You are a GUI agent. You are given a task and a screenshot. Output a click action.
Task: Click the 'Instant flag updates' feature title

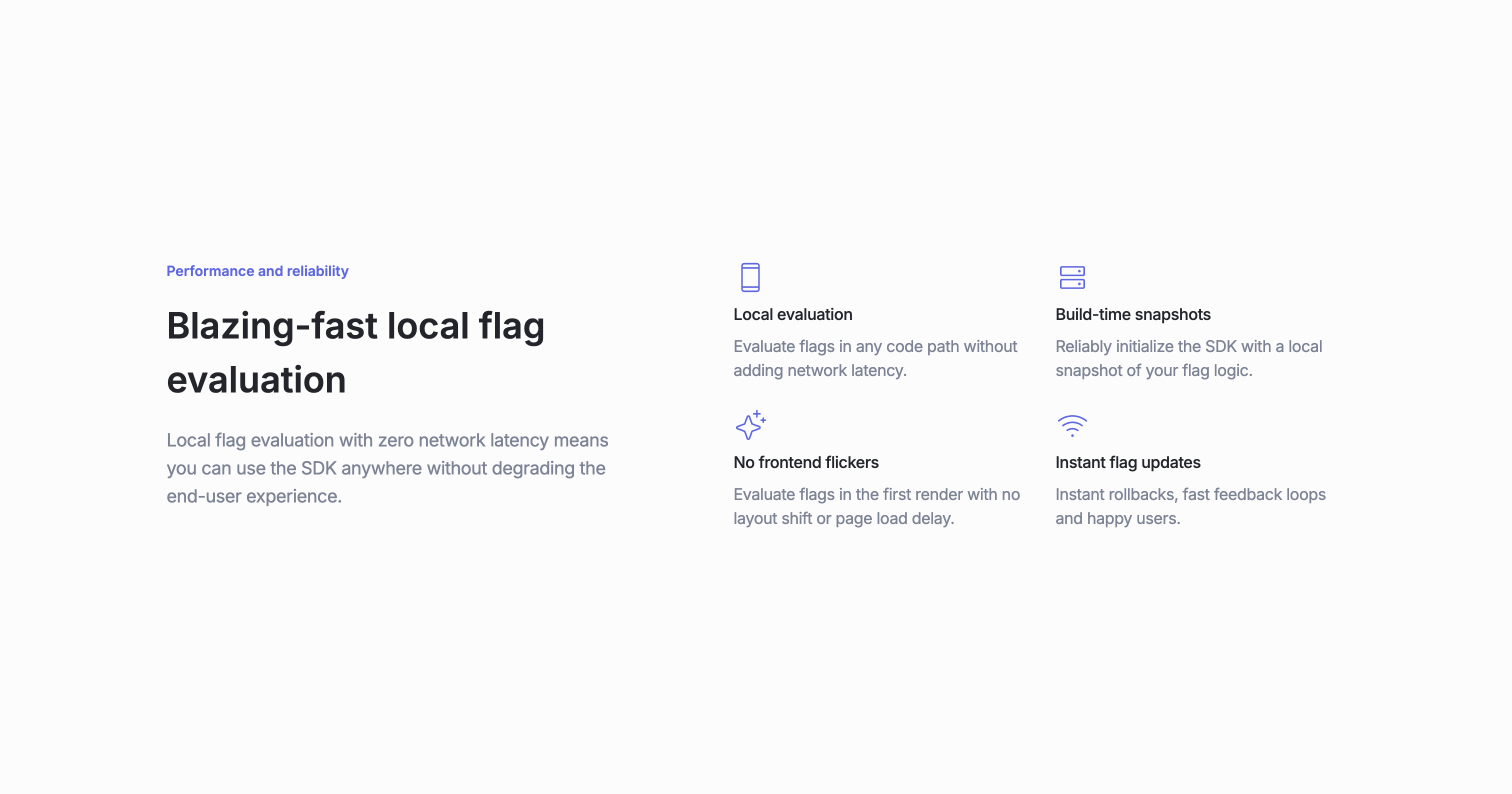1128,462
